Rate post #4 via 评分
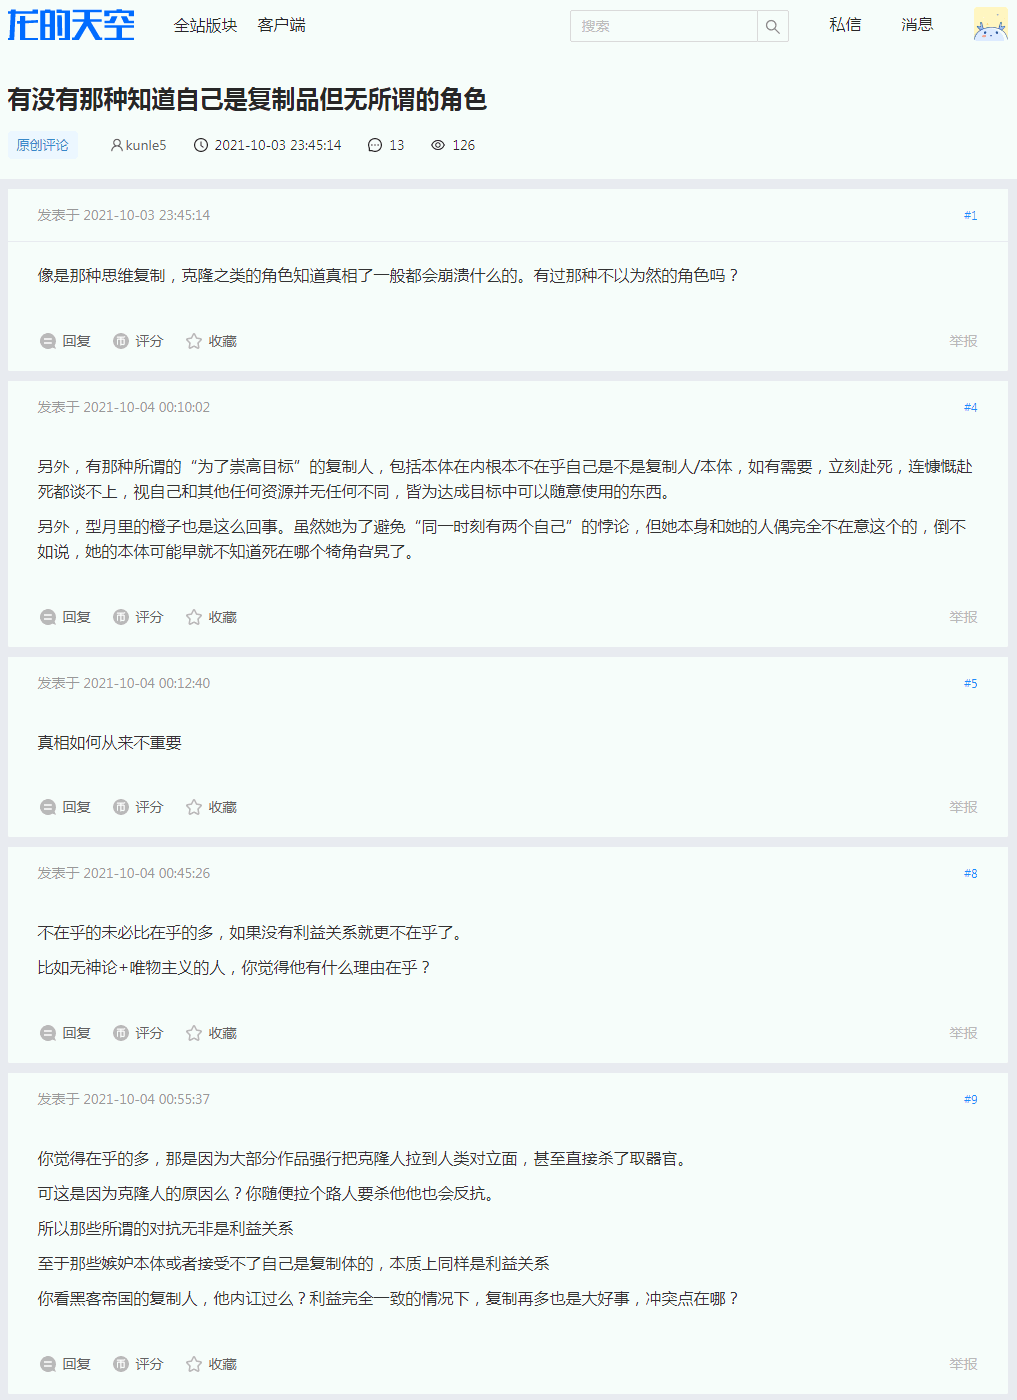1017x1400 pixels. pyautogui.click(x=138, y=617)
